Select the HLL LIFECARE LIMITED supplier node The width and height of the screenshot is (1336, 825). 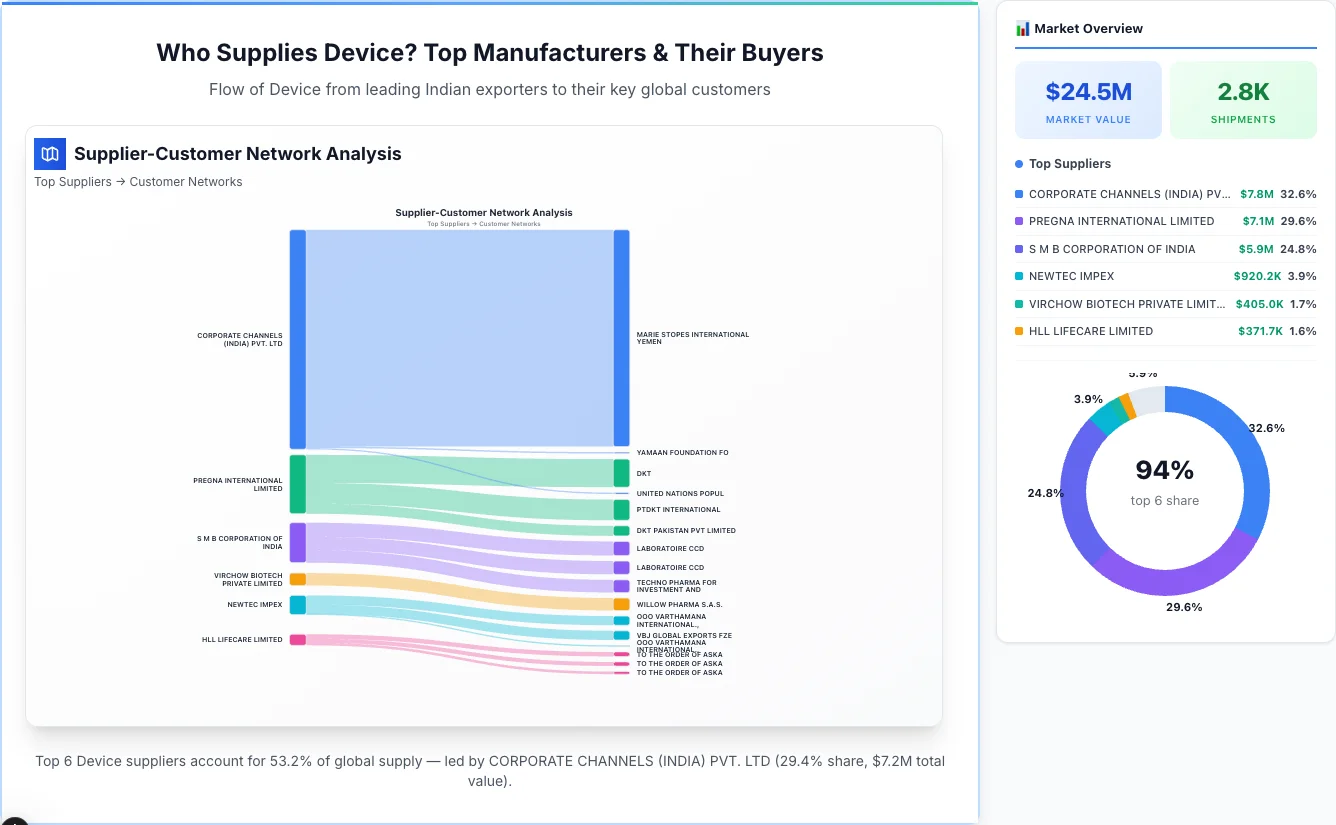296,639
